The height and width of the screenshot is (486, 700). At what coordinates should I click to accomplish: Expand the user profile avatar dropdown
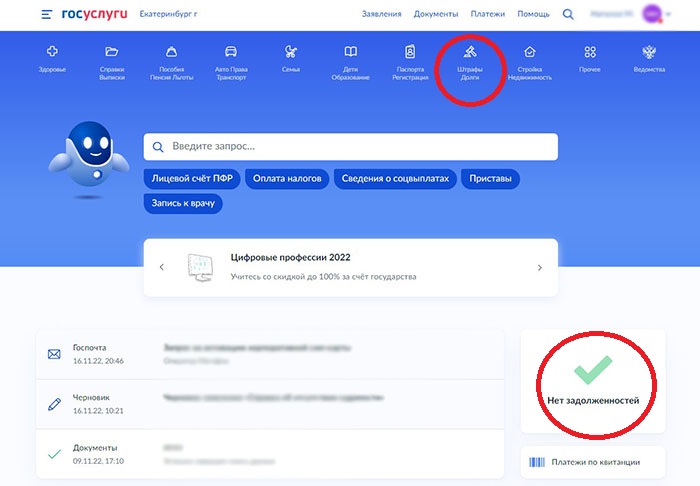pyautogui.click(x=655, y=15)
